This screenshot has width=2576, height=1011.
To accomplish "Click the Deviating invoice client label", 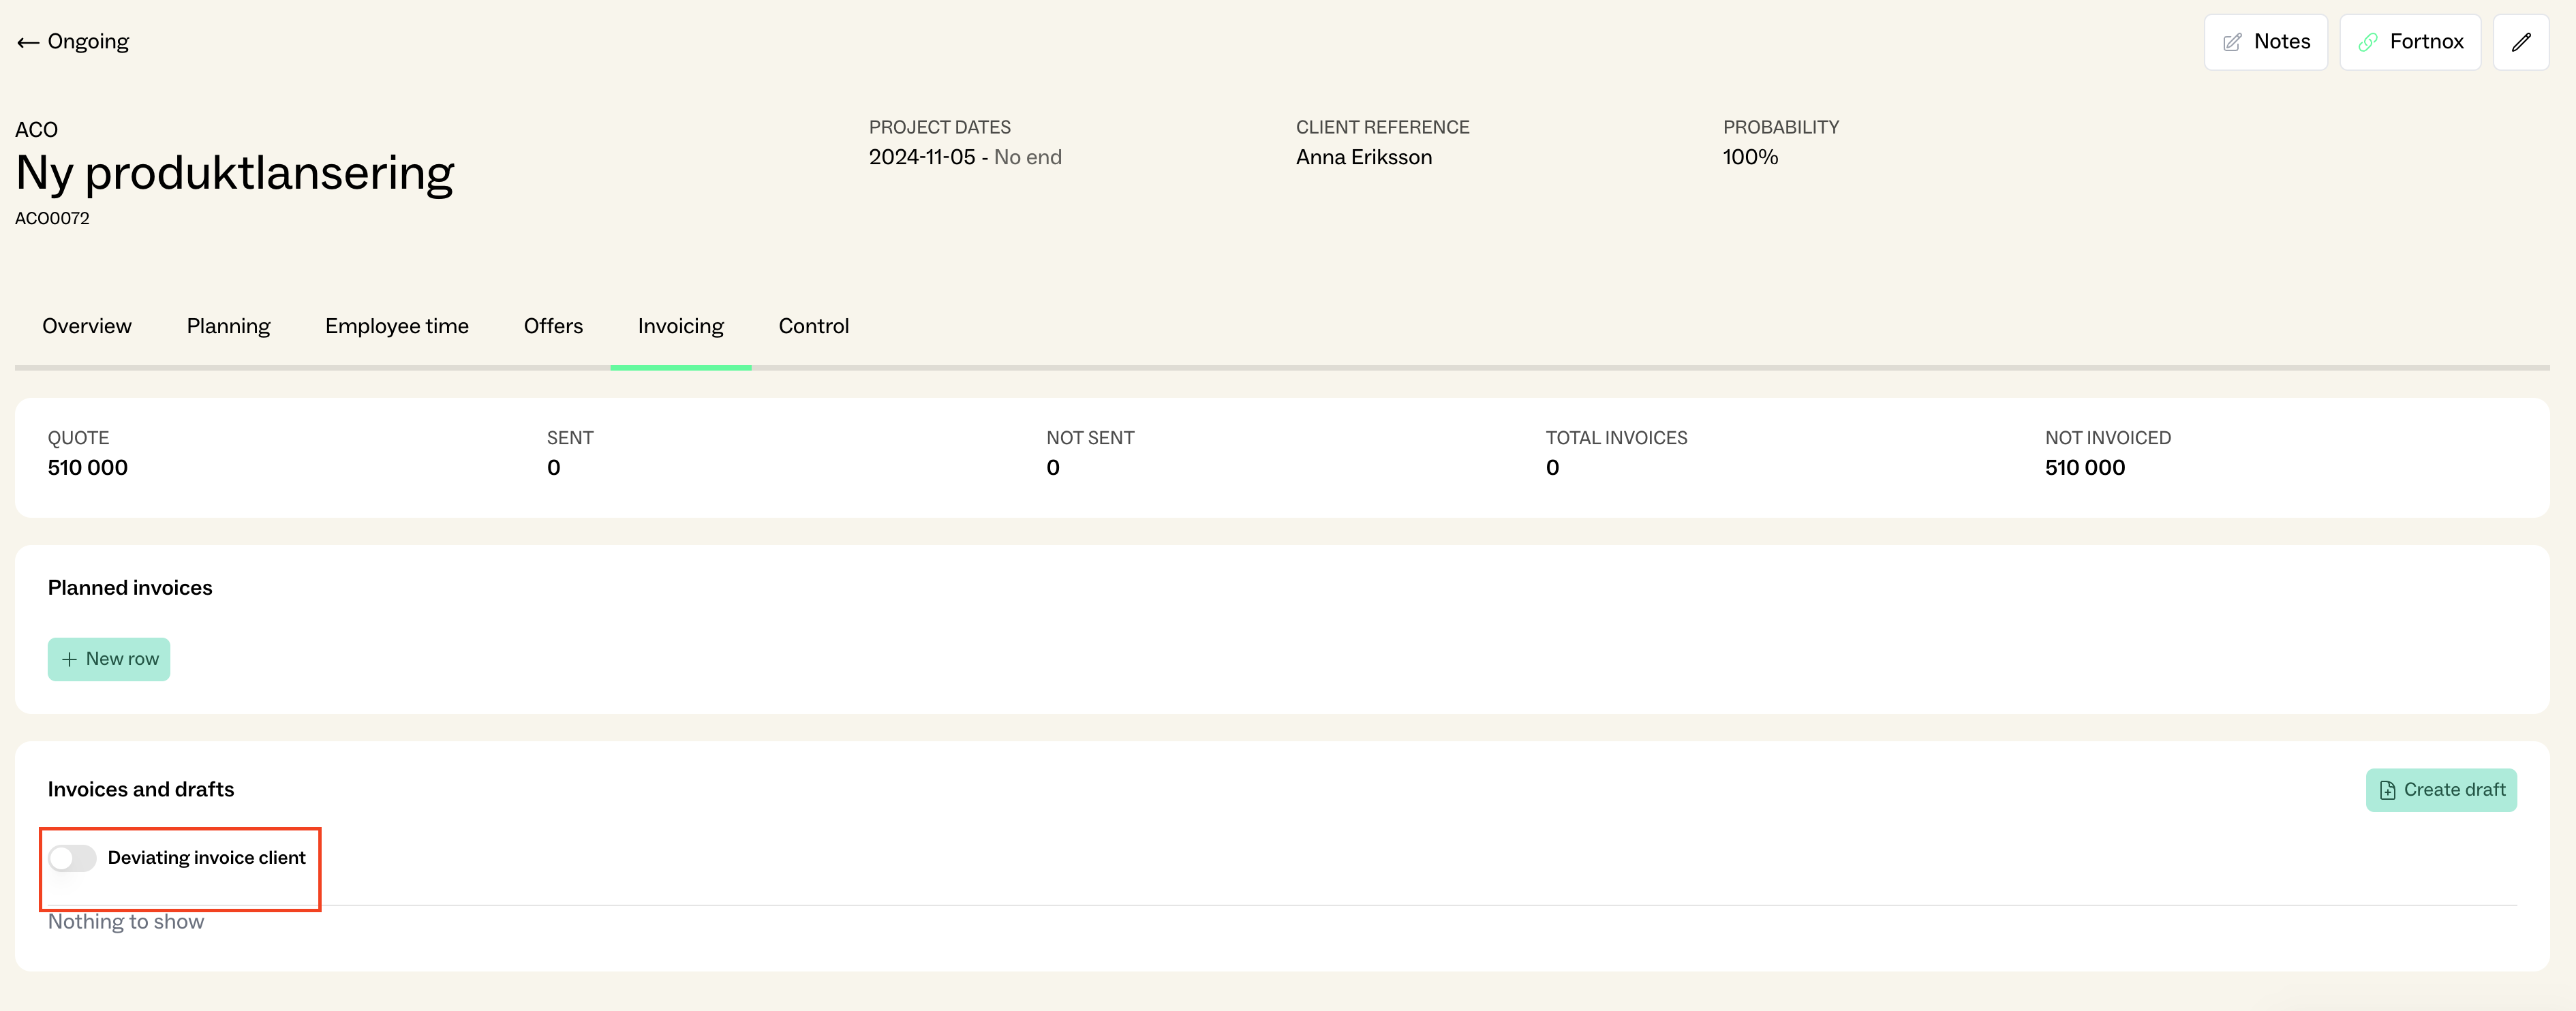I will (206, 858).
